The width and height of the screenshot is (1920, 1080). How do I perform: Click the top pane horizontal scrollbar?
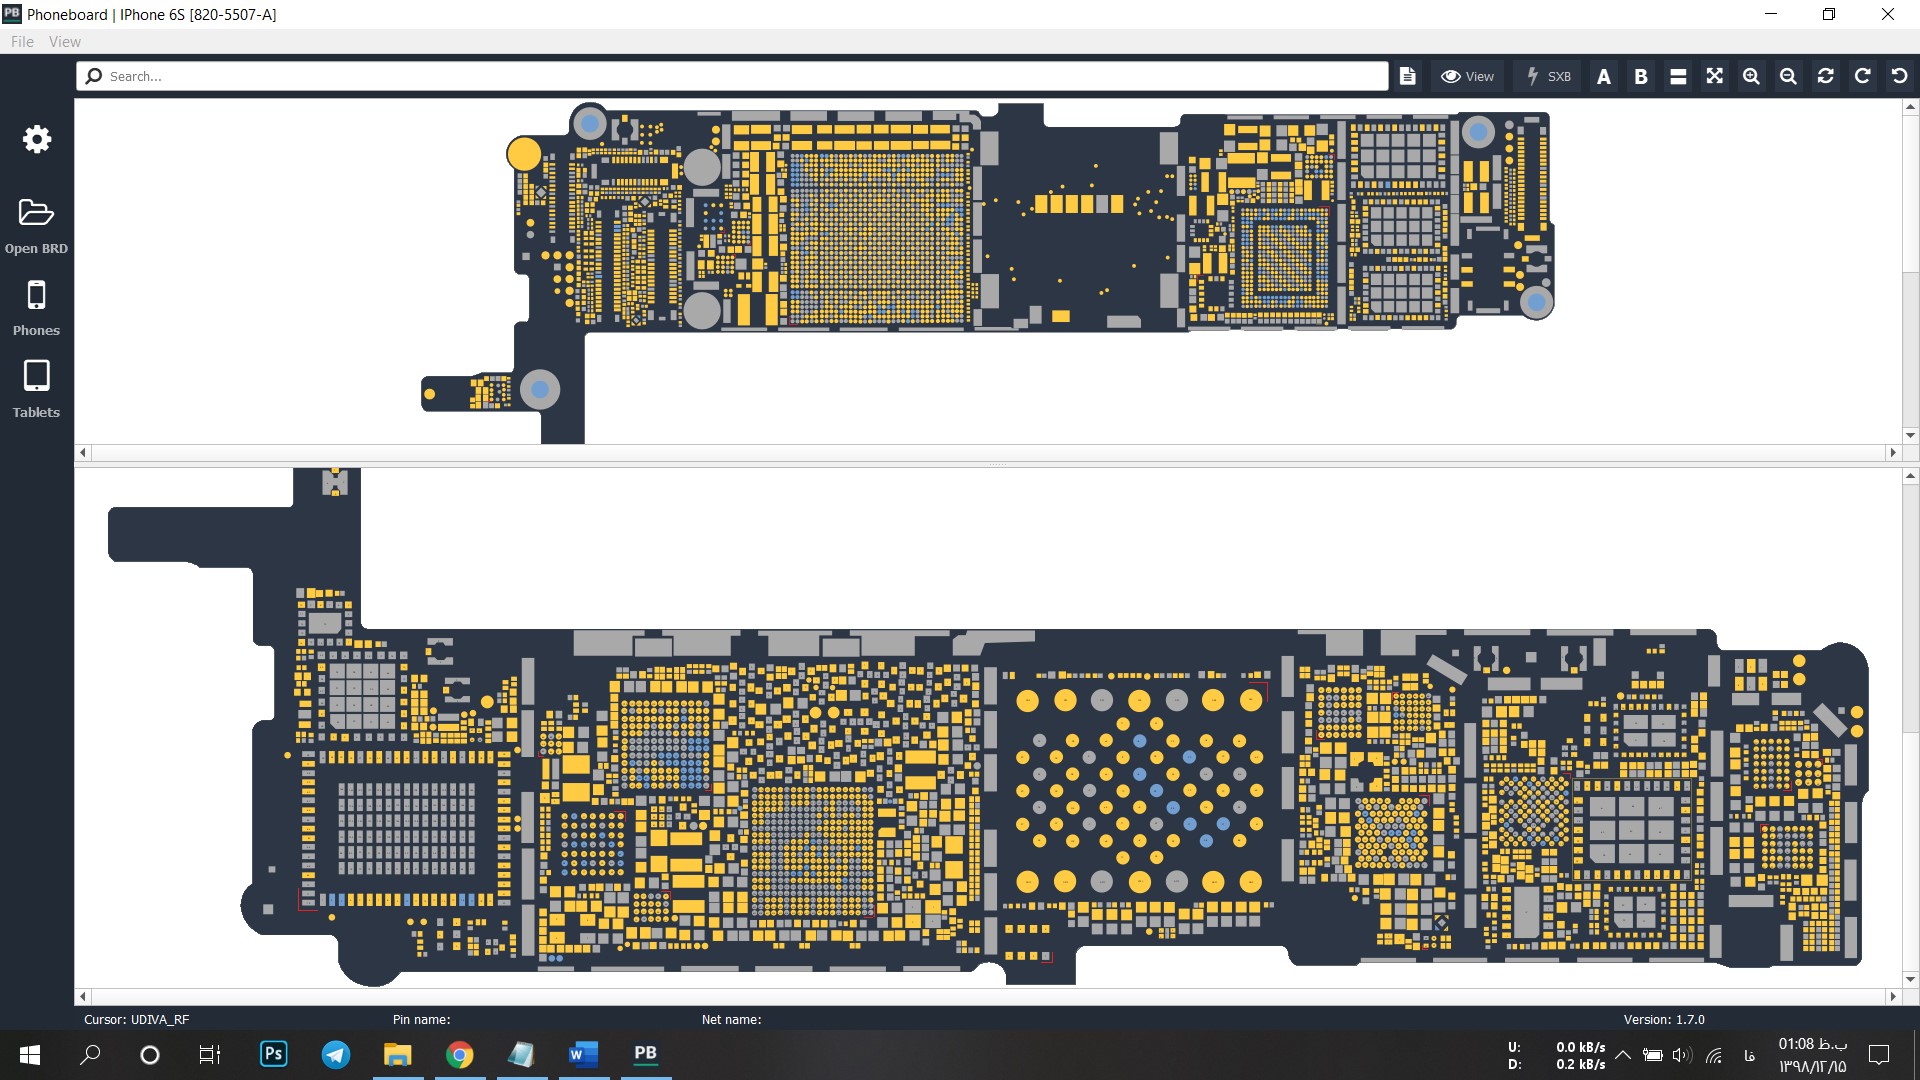(987, 453)
